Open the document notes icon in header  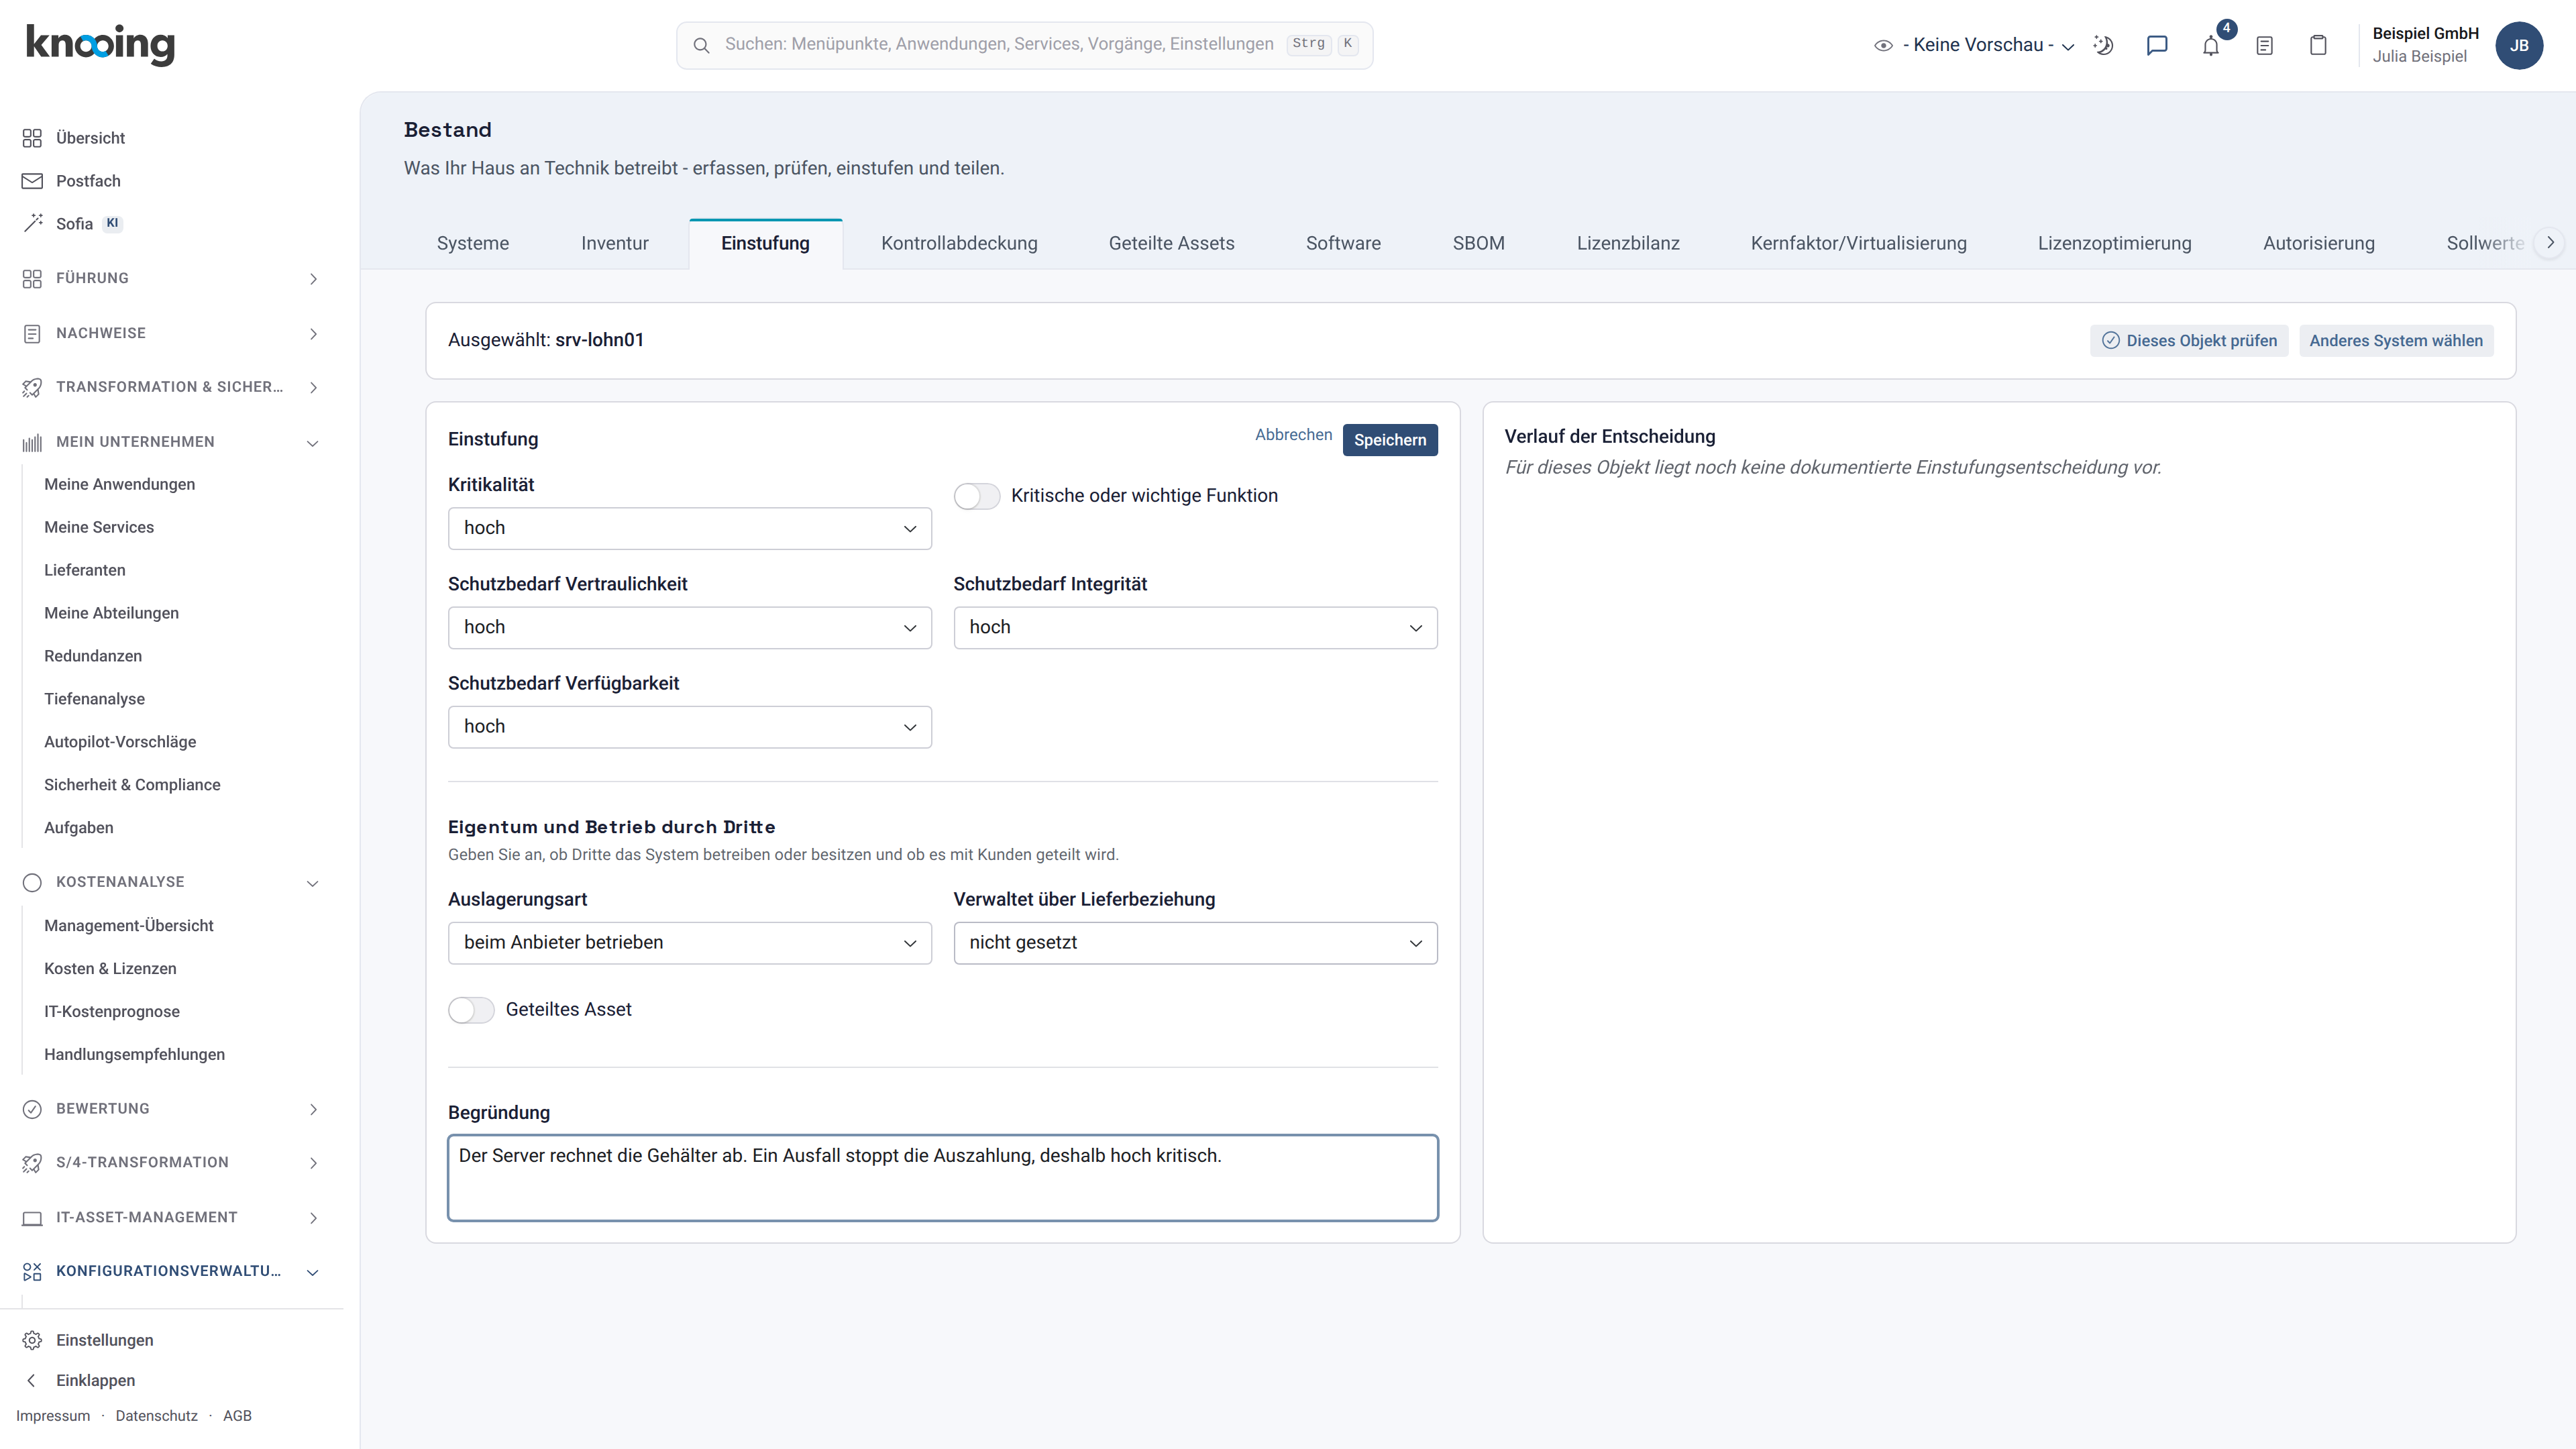(x=2265, y=45)
